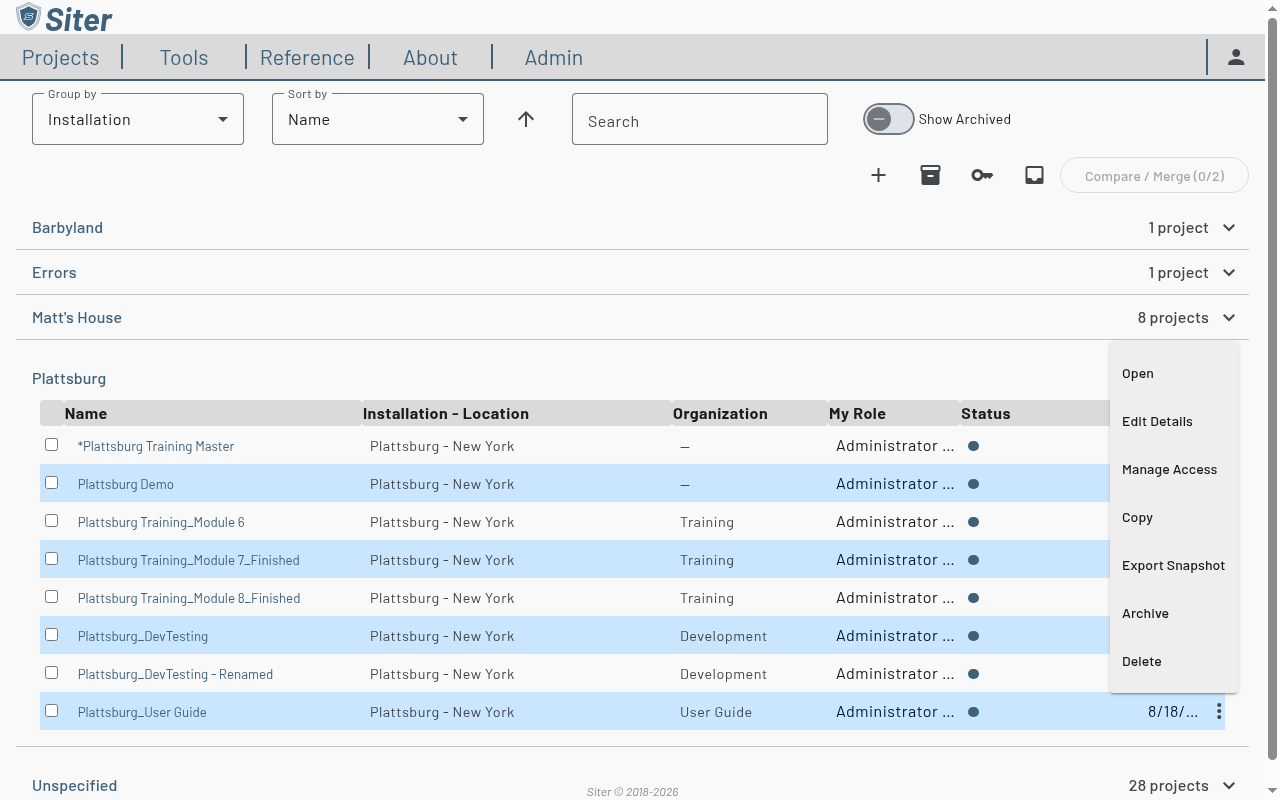The width and height of the screenshot is (1280, 800).
Task: Select Export Snapshot menu option
Action: 1174,565
